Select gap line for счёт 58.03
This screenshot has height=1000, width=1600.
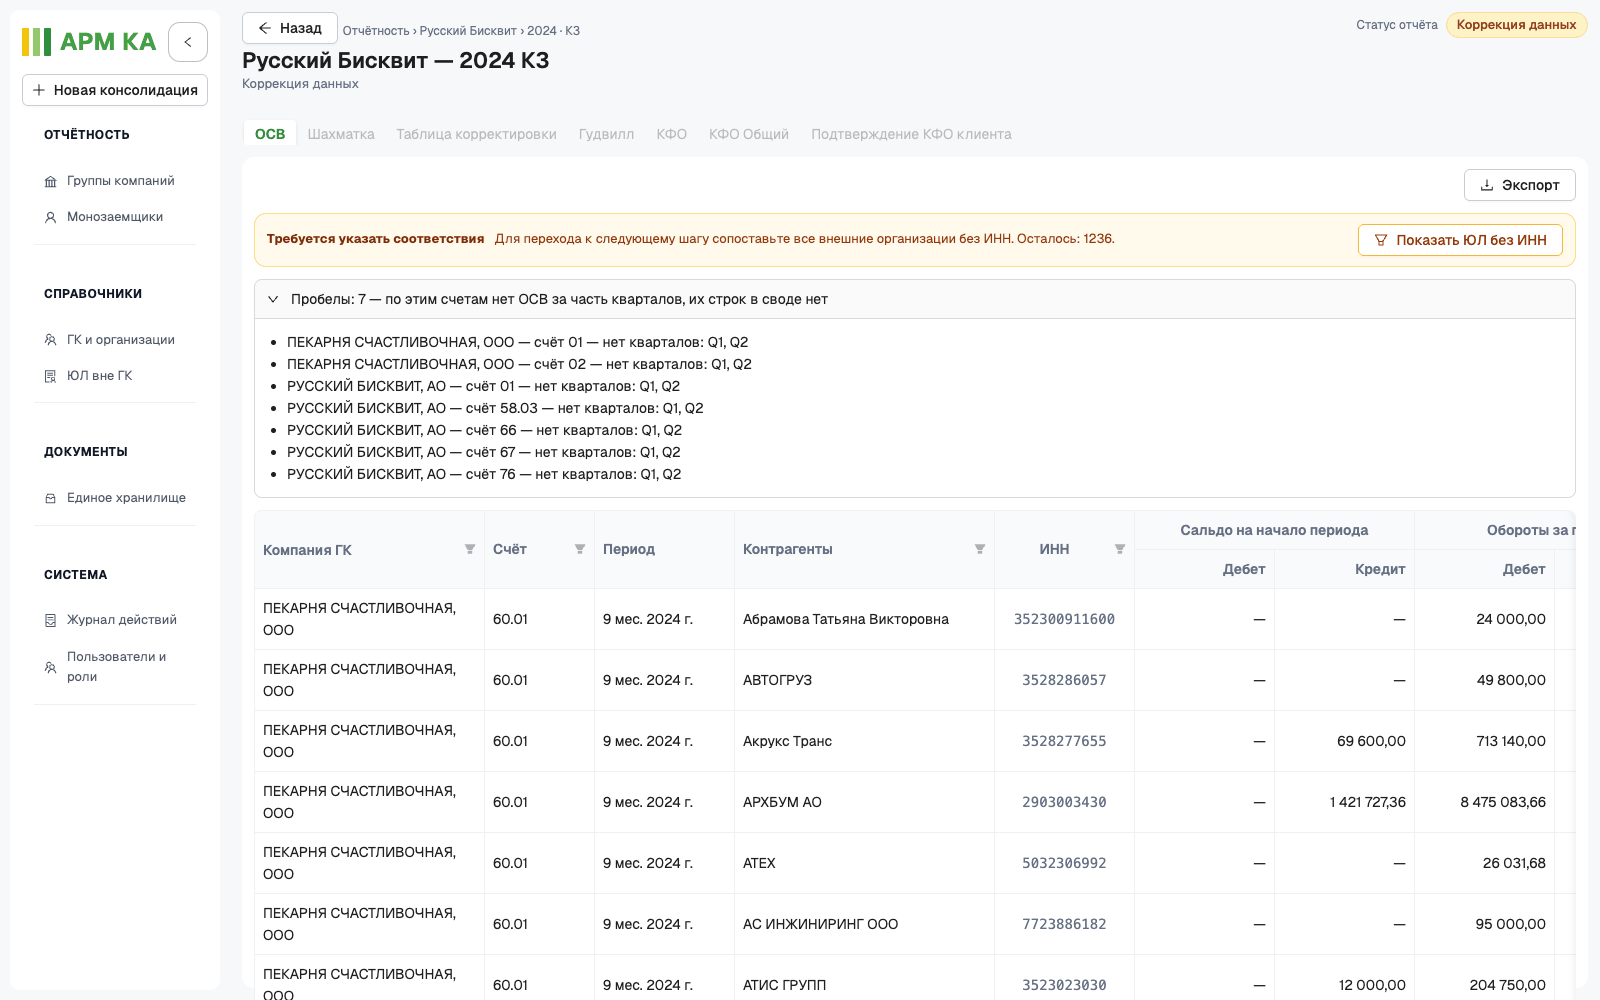tap(495, 408)
